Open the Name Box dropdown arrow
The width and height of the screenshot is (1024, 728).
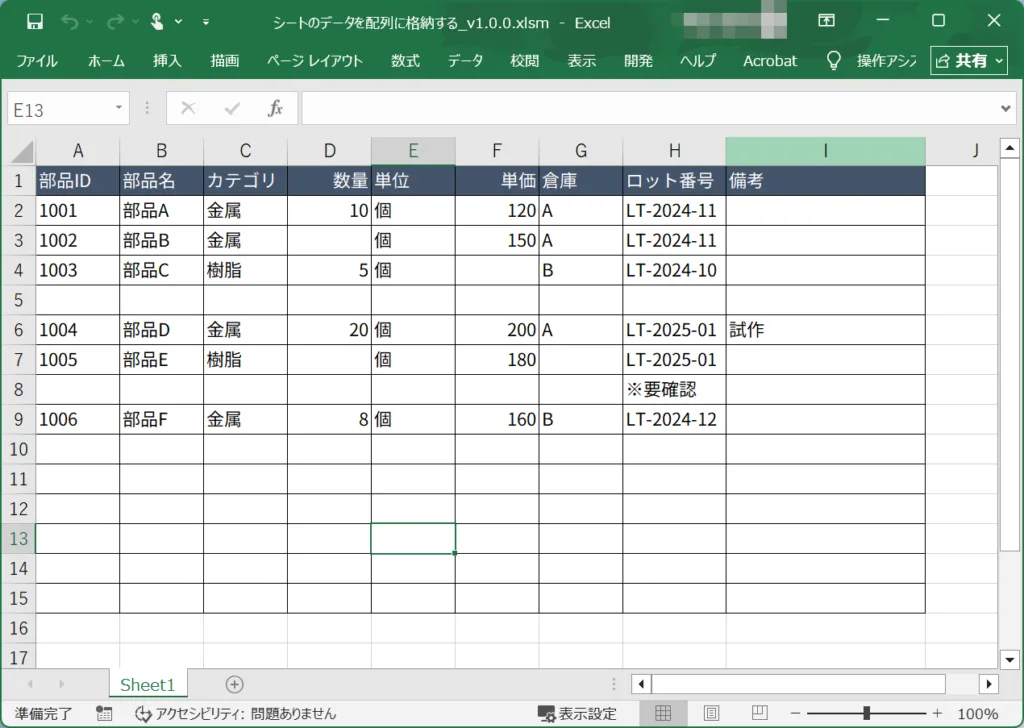tap(120, 108)
